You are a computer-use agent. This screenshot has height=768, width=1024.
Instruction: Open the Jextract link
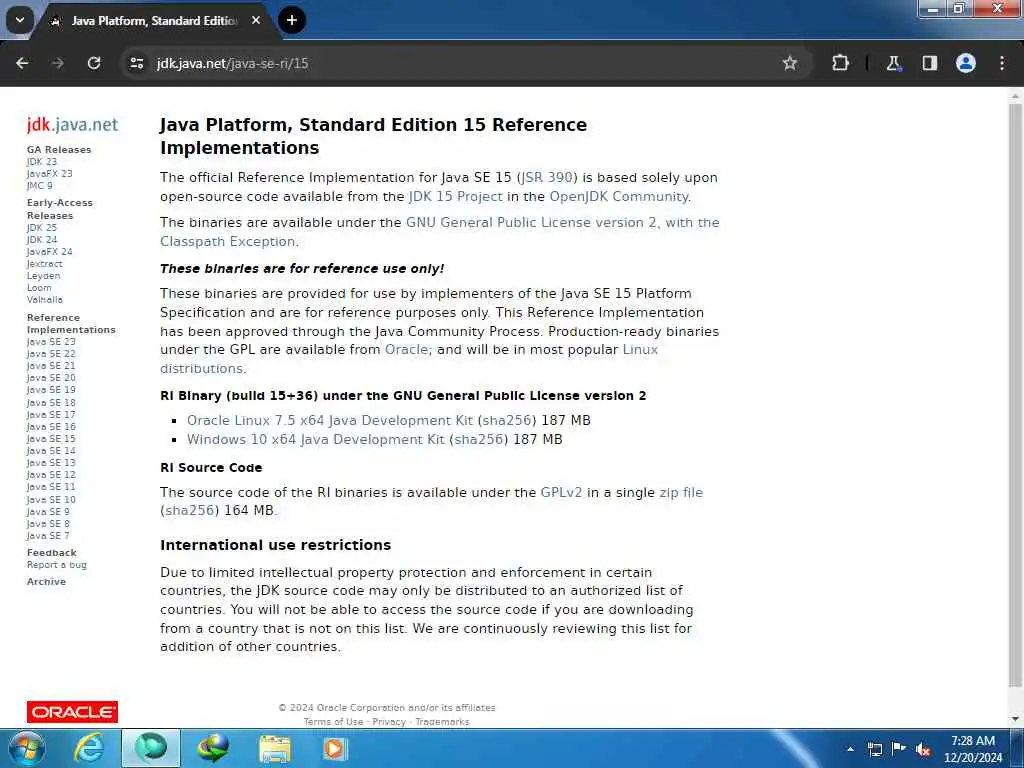click(44, 264)
